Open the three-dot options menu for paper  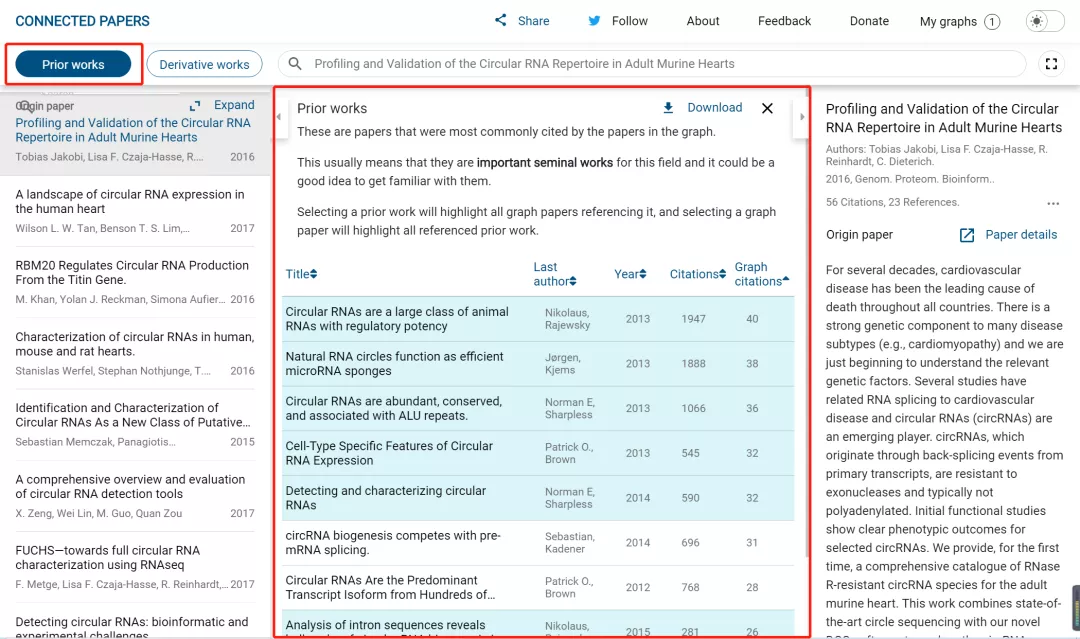coord(1052,204)
